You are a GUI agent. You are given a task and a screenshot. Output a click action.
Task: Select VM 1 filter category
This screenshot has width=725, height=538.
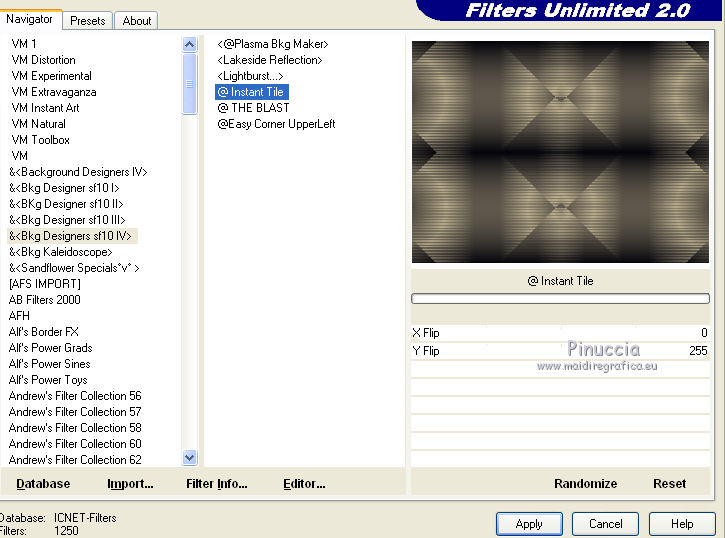tap(24, 44)
